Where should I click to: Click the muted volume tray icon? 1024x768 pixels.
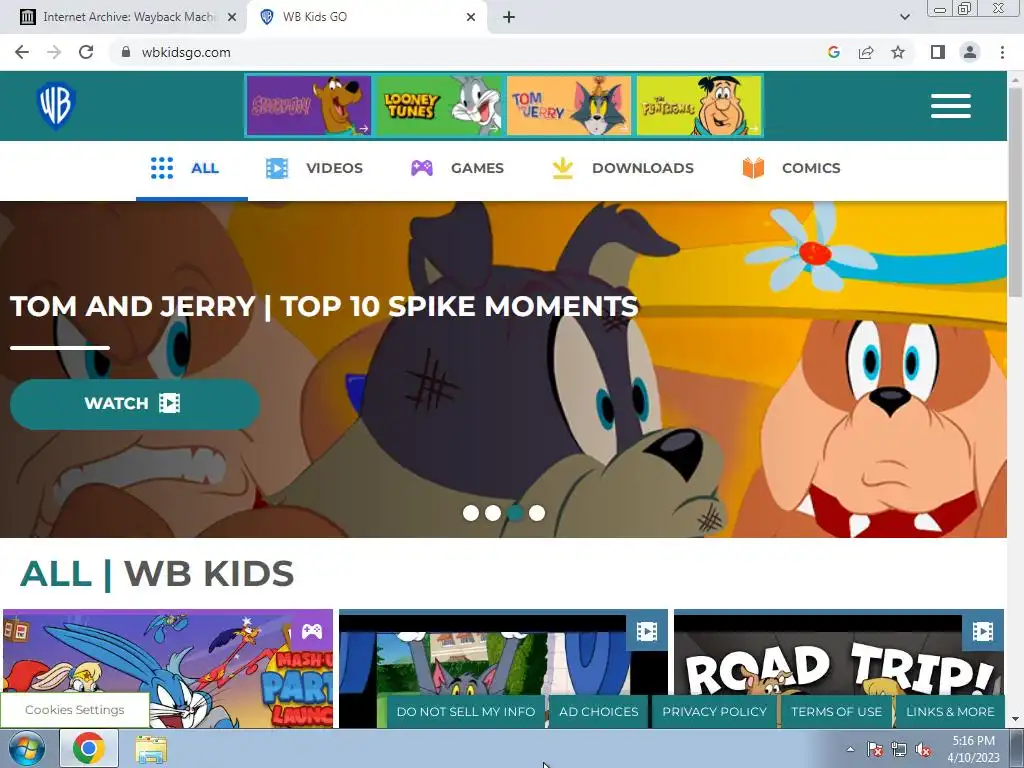(x=923, y=749)
